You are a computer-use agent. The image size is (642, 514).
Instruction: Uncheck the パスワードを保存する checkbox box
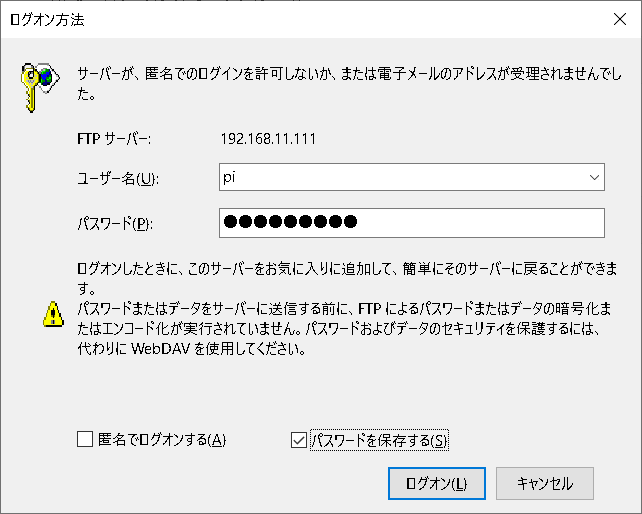coord(298,440)
